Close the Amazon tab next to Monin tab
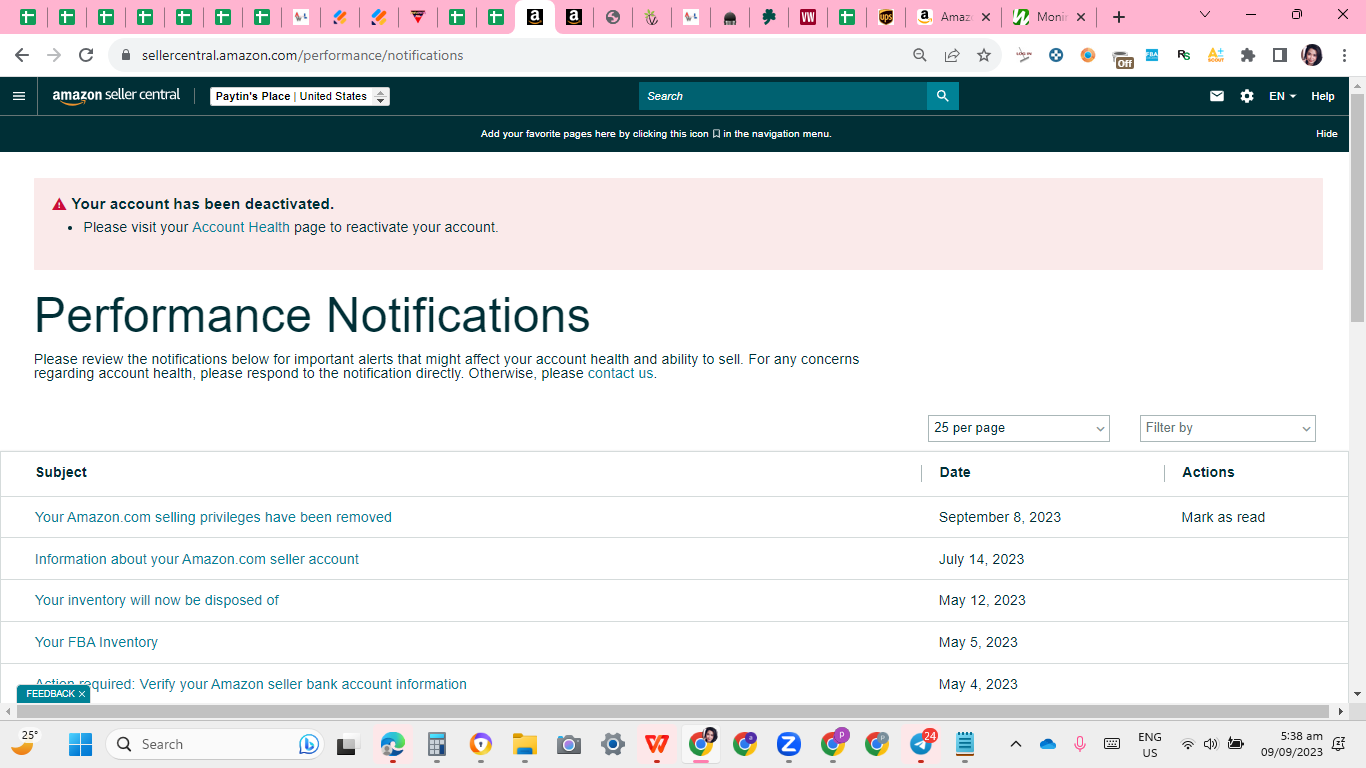The height and width of the screenshot is (768, 1366). tap(987, 17)
